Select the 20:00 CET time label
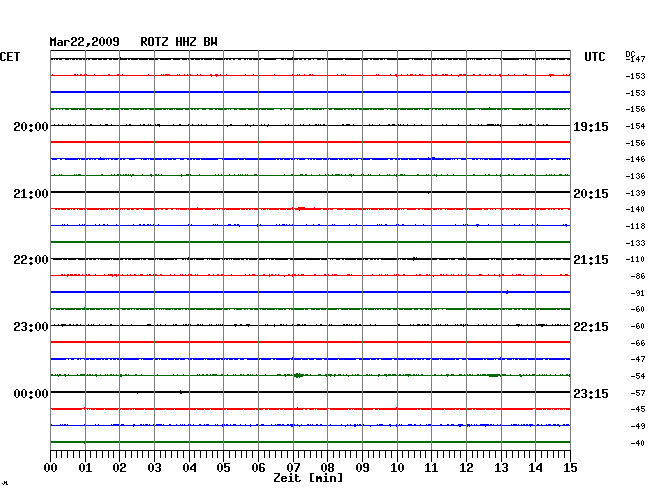650x494 pixels. (31, 126)
